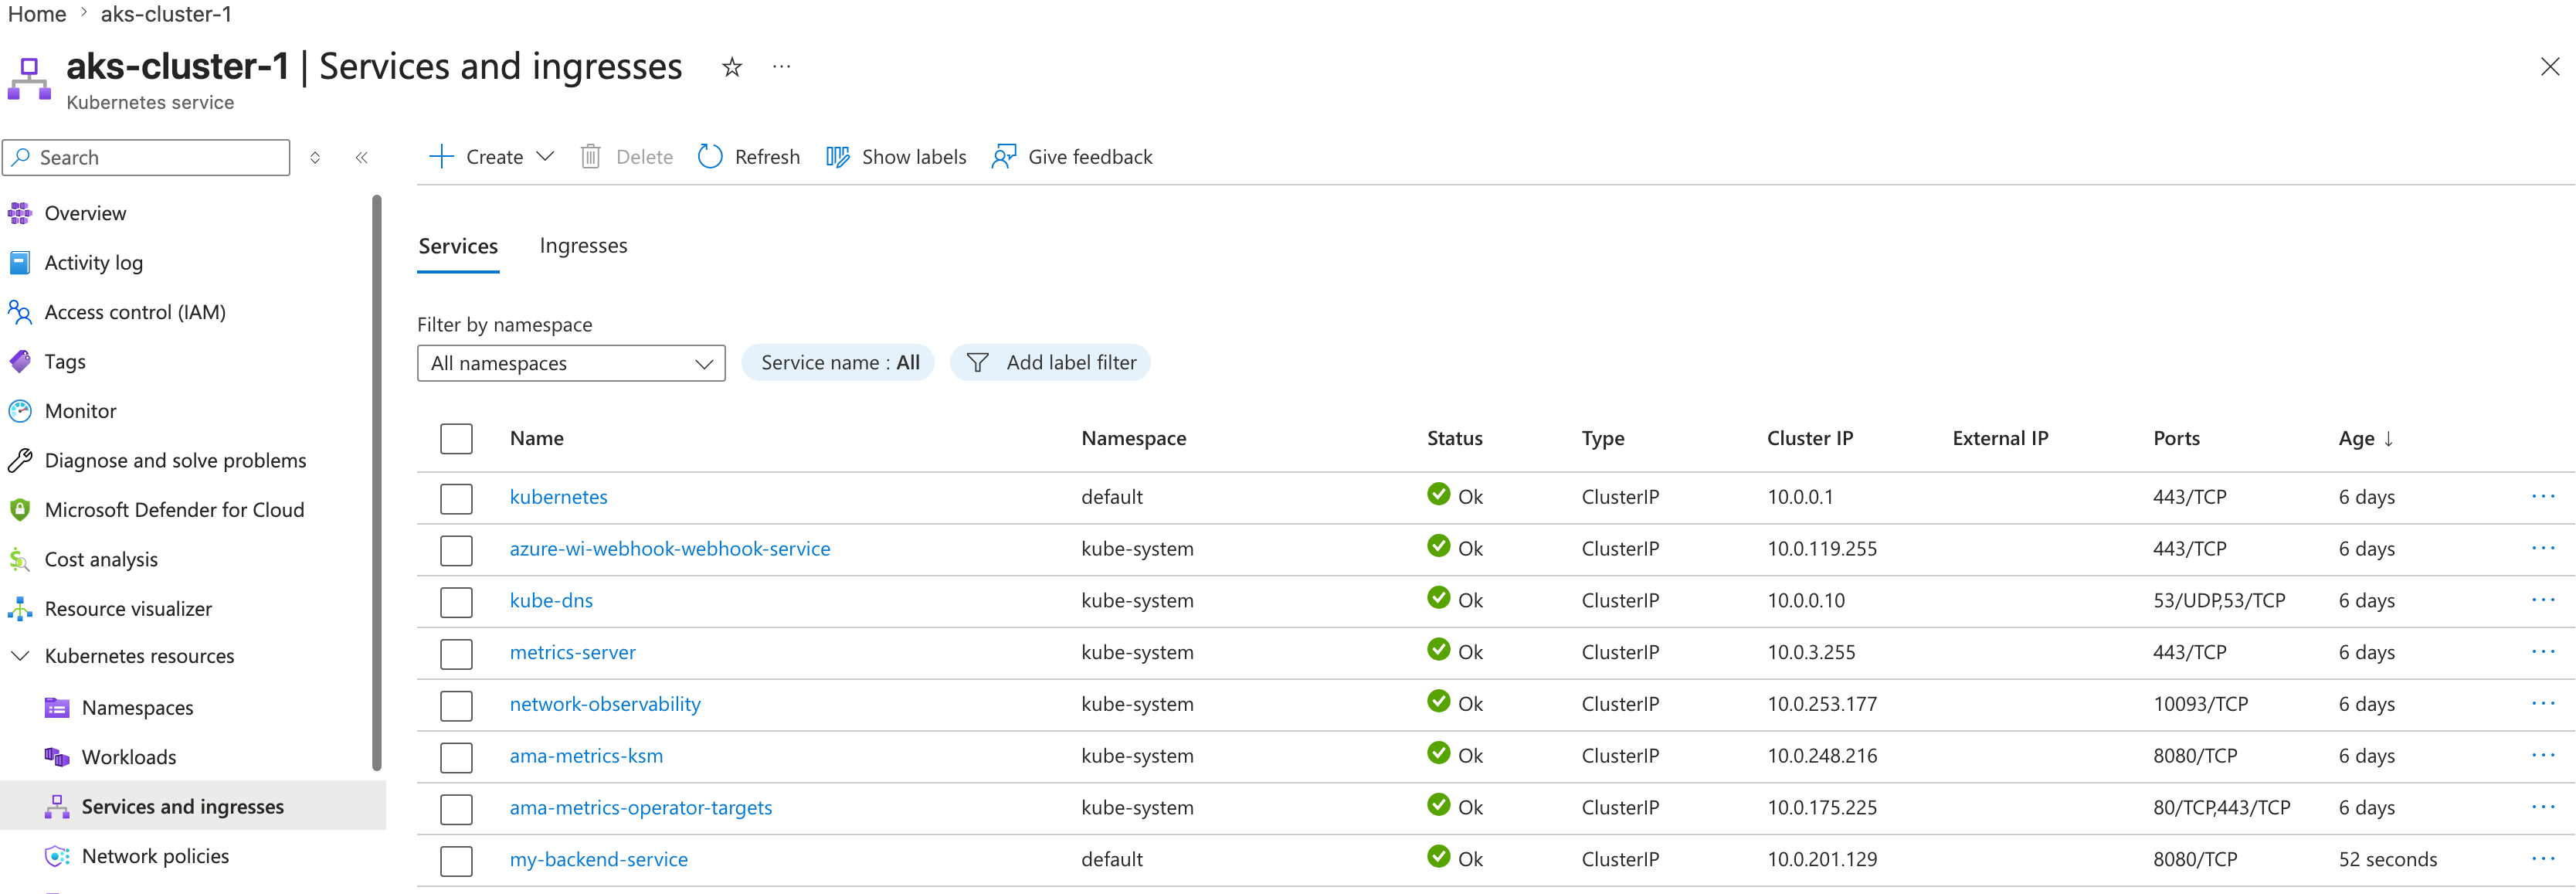Click the 52 seconds age value
The width and height of the screenshot is (2576, 894).
(x=2388, y=859)
